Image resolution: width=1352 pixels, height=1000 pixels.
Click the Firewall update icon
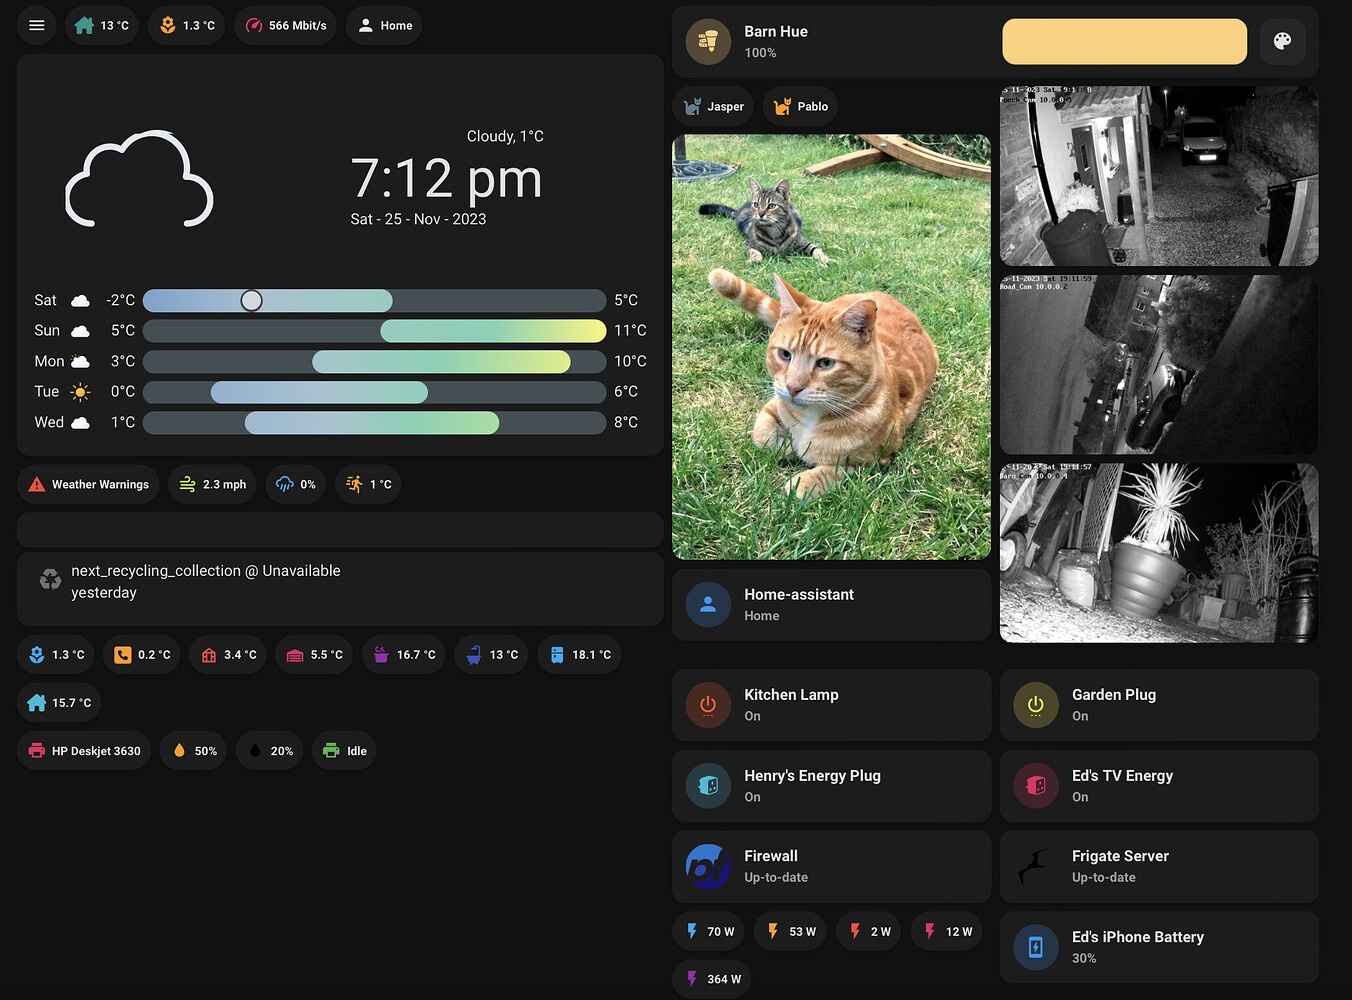tap(708, 867)
